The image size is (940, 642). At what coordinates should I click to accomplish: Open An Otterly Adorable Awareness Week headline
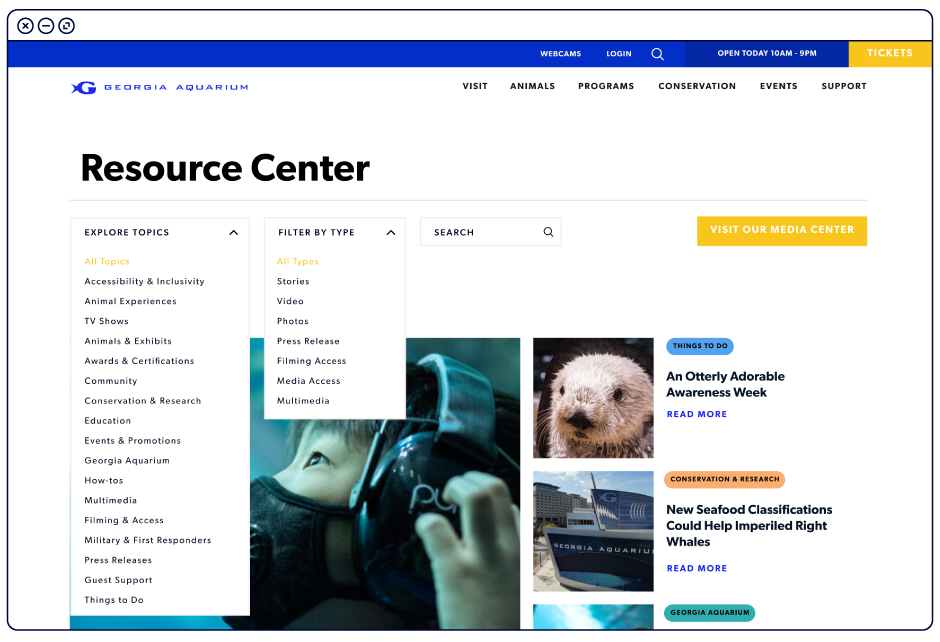pyautogui.click(x=725, y=384)
